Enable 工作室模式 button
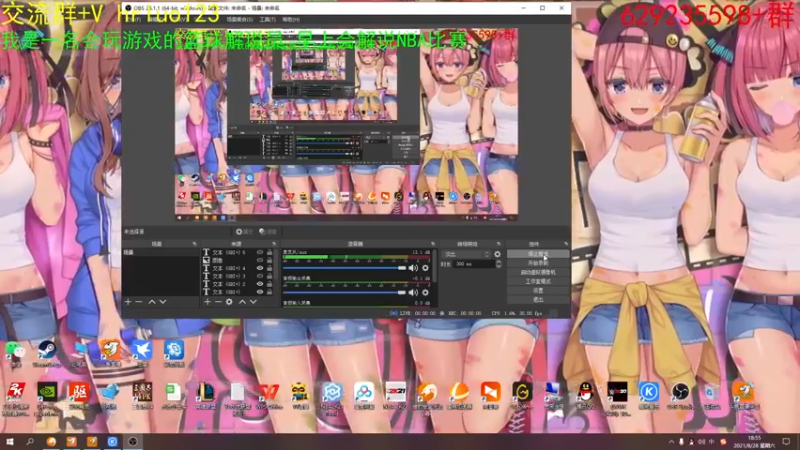This screenshot has height=450, width=800. 538,281
